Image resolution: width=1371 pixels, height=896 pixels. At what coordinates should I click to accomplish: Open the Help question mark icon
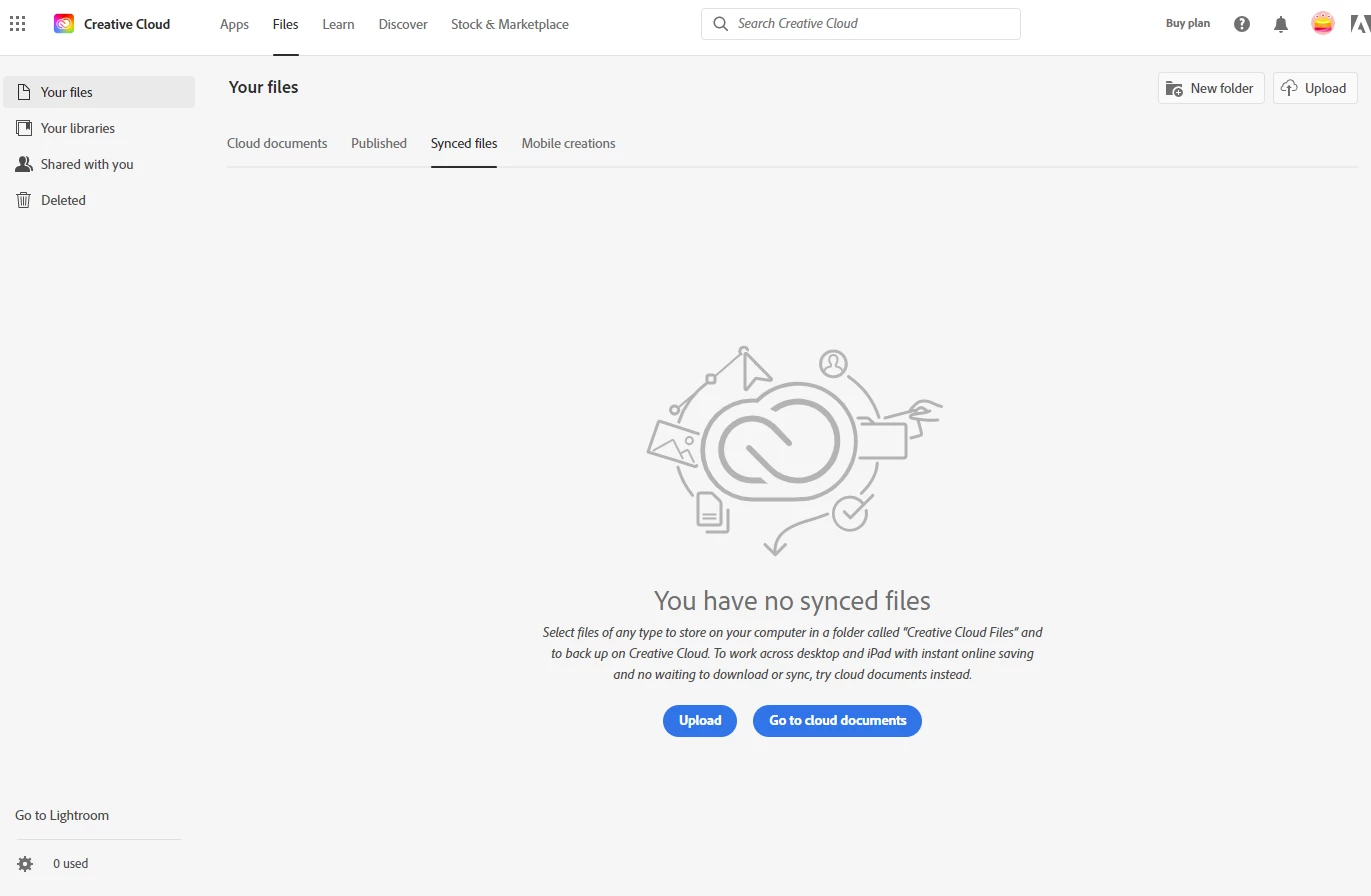(x=1242, y=24)
